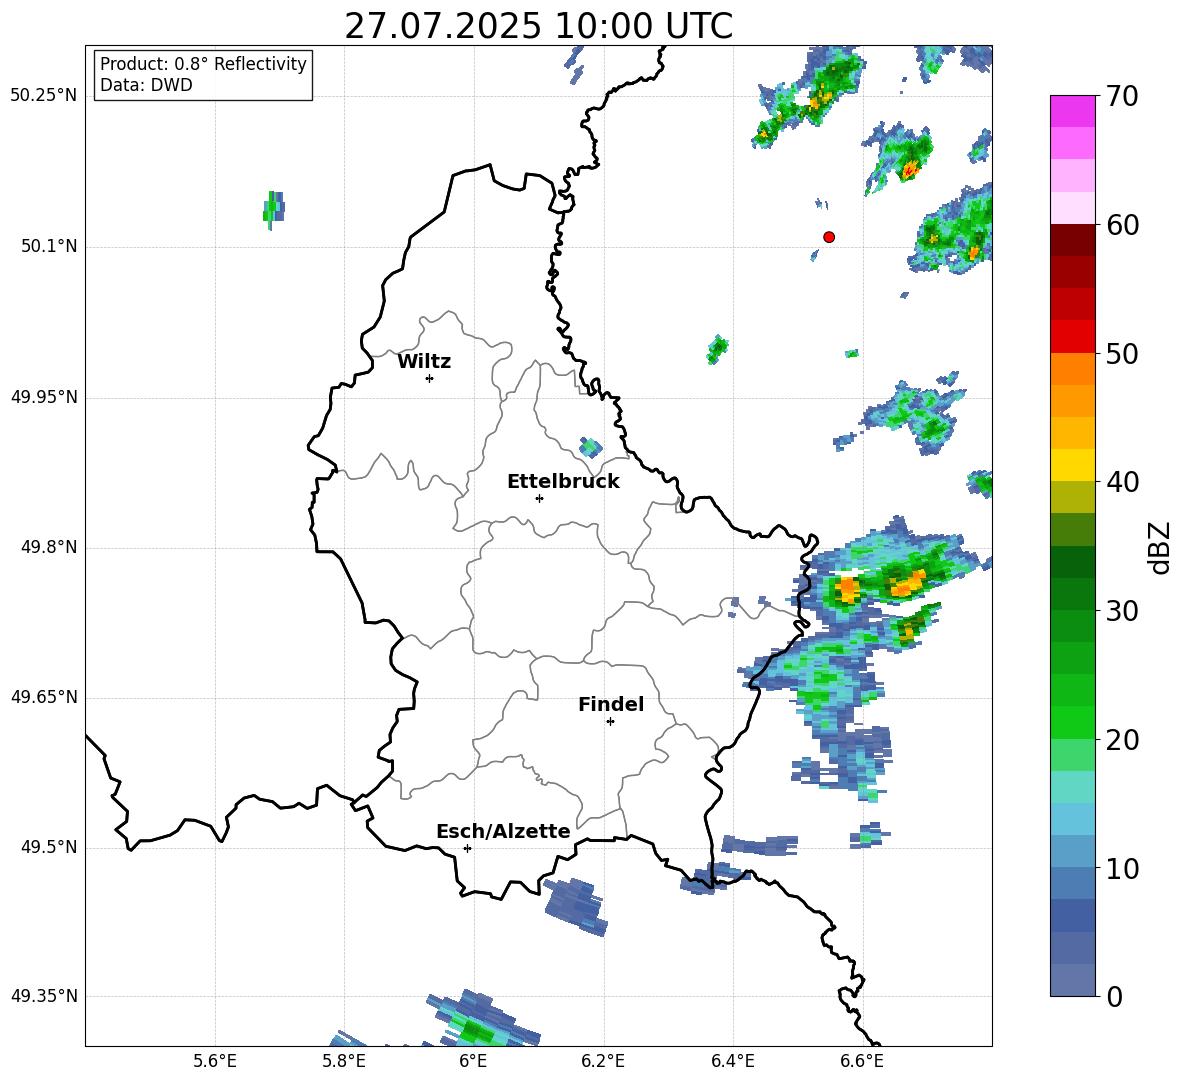Image resolution: width=1184 pixels, height=1081 pixels.
Task: Click the Esch/Alzette city label
Action: (x=503, y=832)
